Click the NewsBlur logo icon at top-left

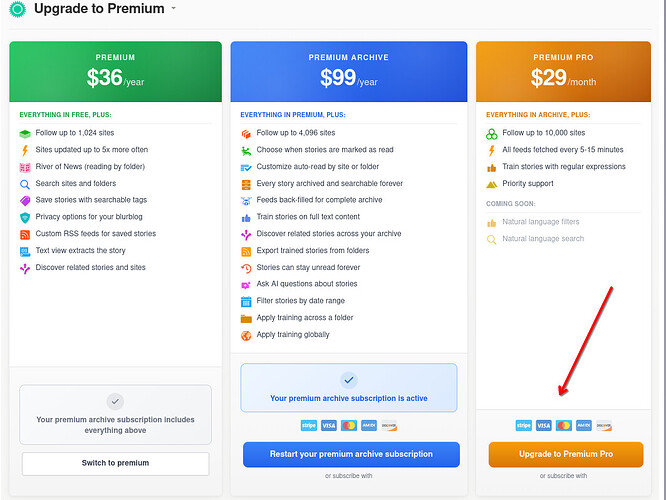[x=17, y=9]
